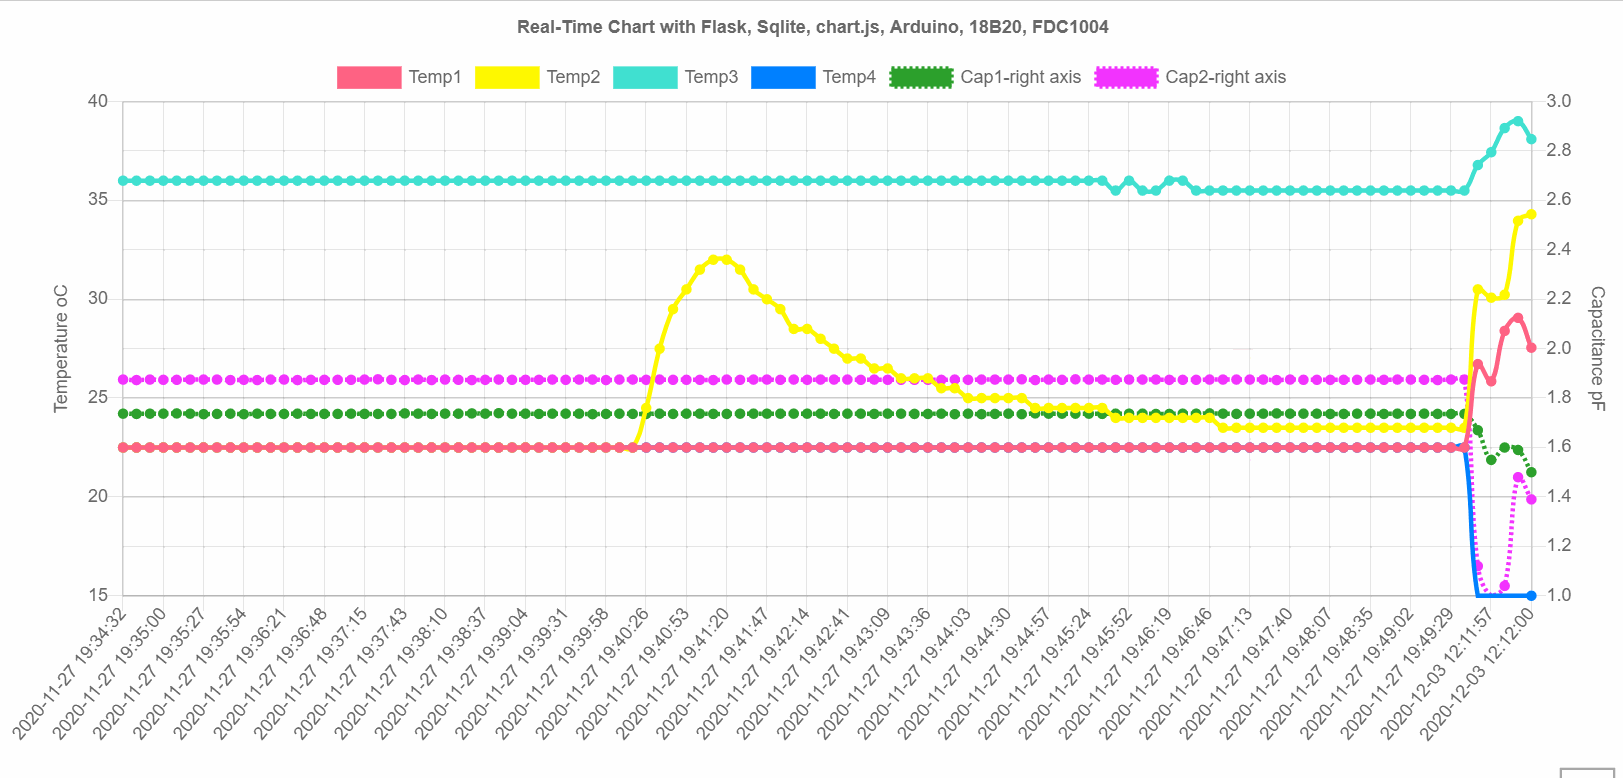Hide the Temp4 dataset via legend label
The height and width of the screenshot is (778, 1623).
[x=849, y=77]
